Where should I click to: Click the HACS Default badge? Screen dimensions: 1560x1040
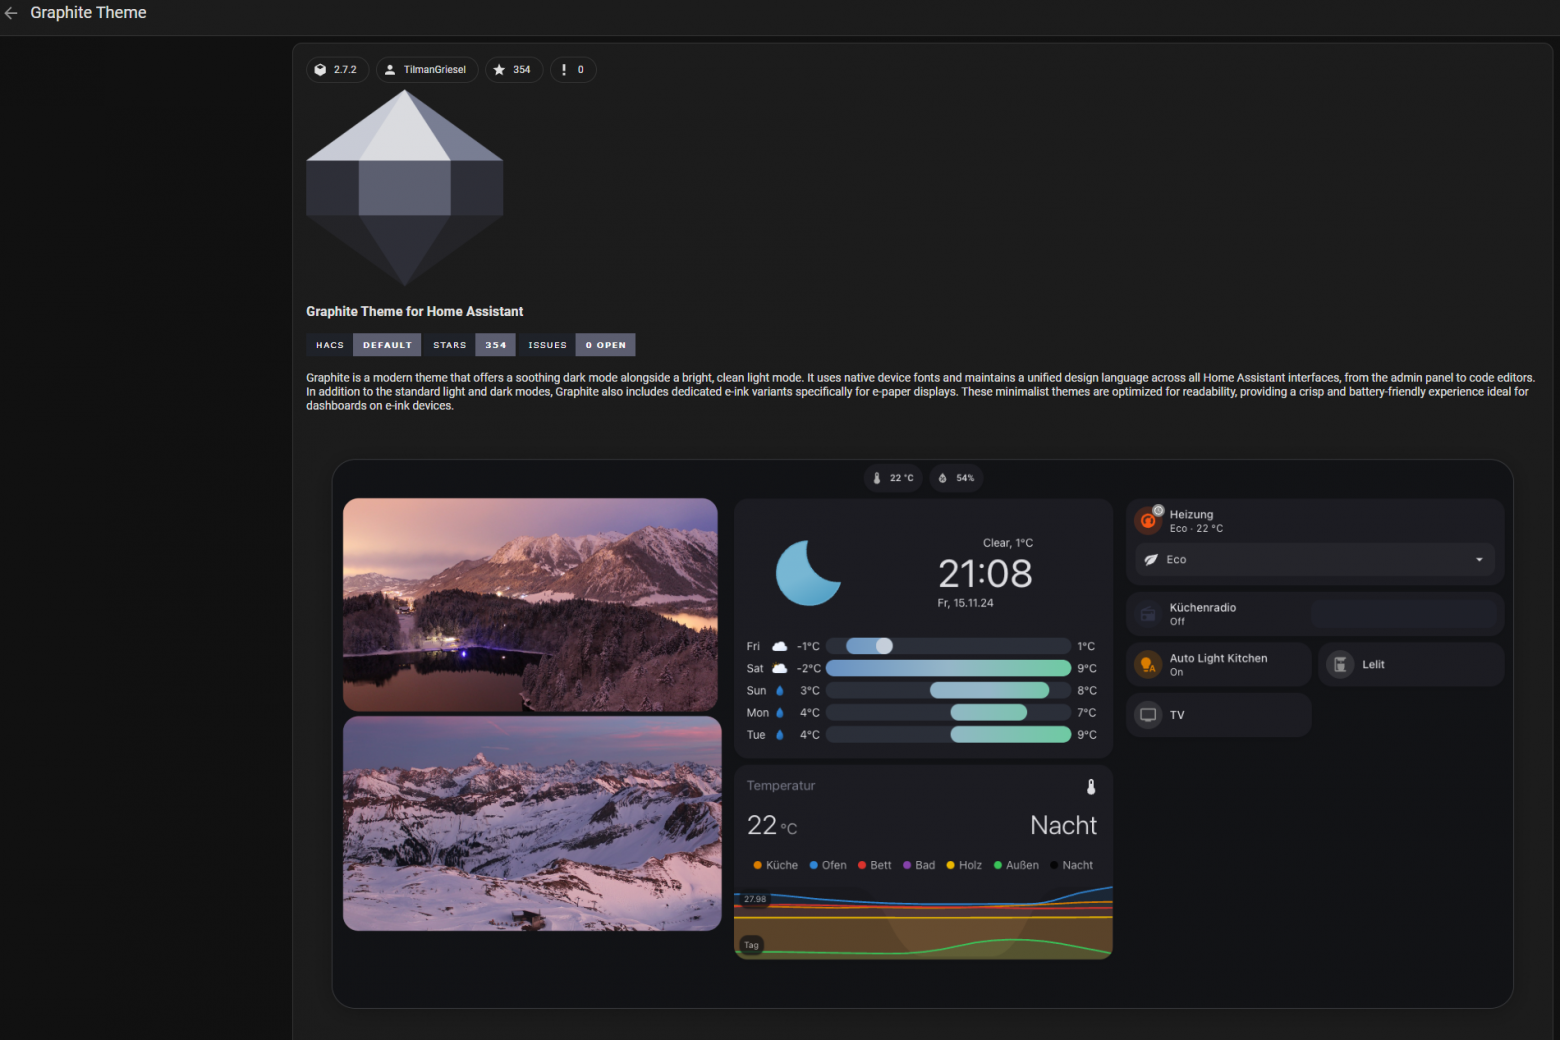pos(363,345)
